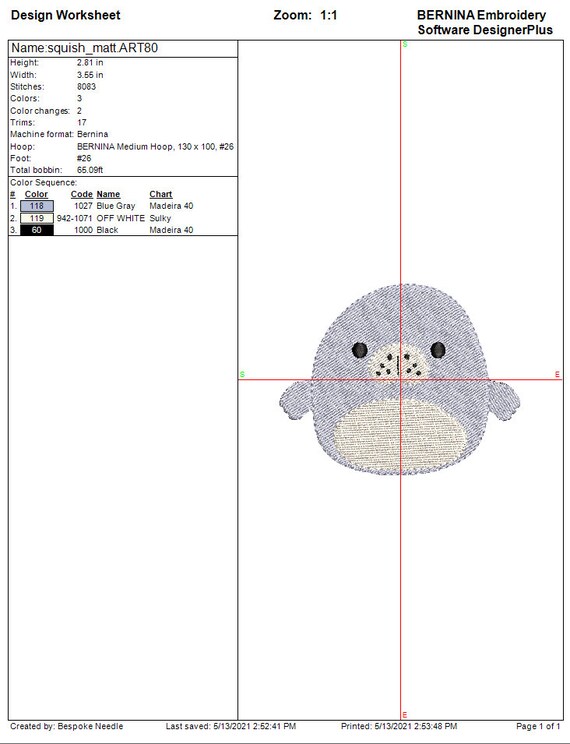The image size is (570, 744).
Task: Click the Color column header
Action: (x=37, y=194)
